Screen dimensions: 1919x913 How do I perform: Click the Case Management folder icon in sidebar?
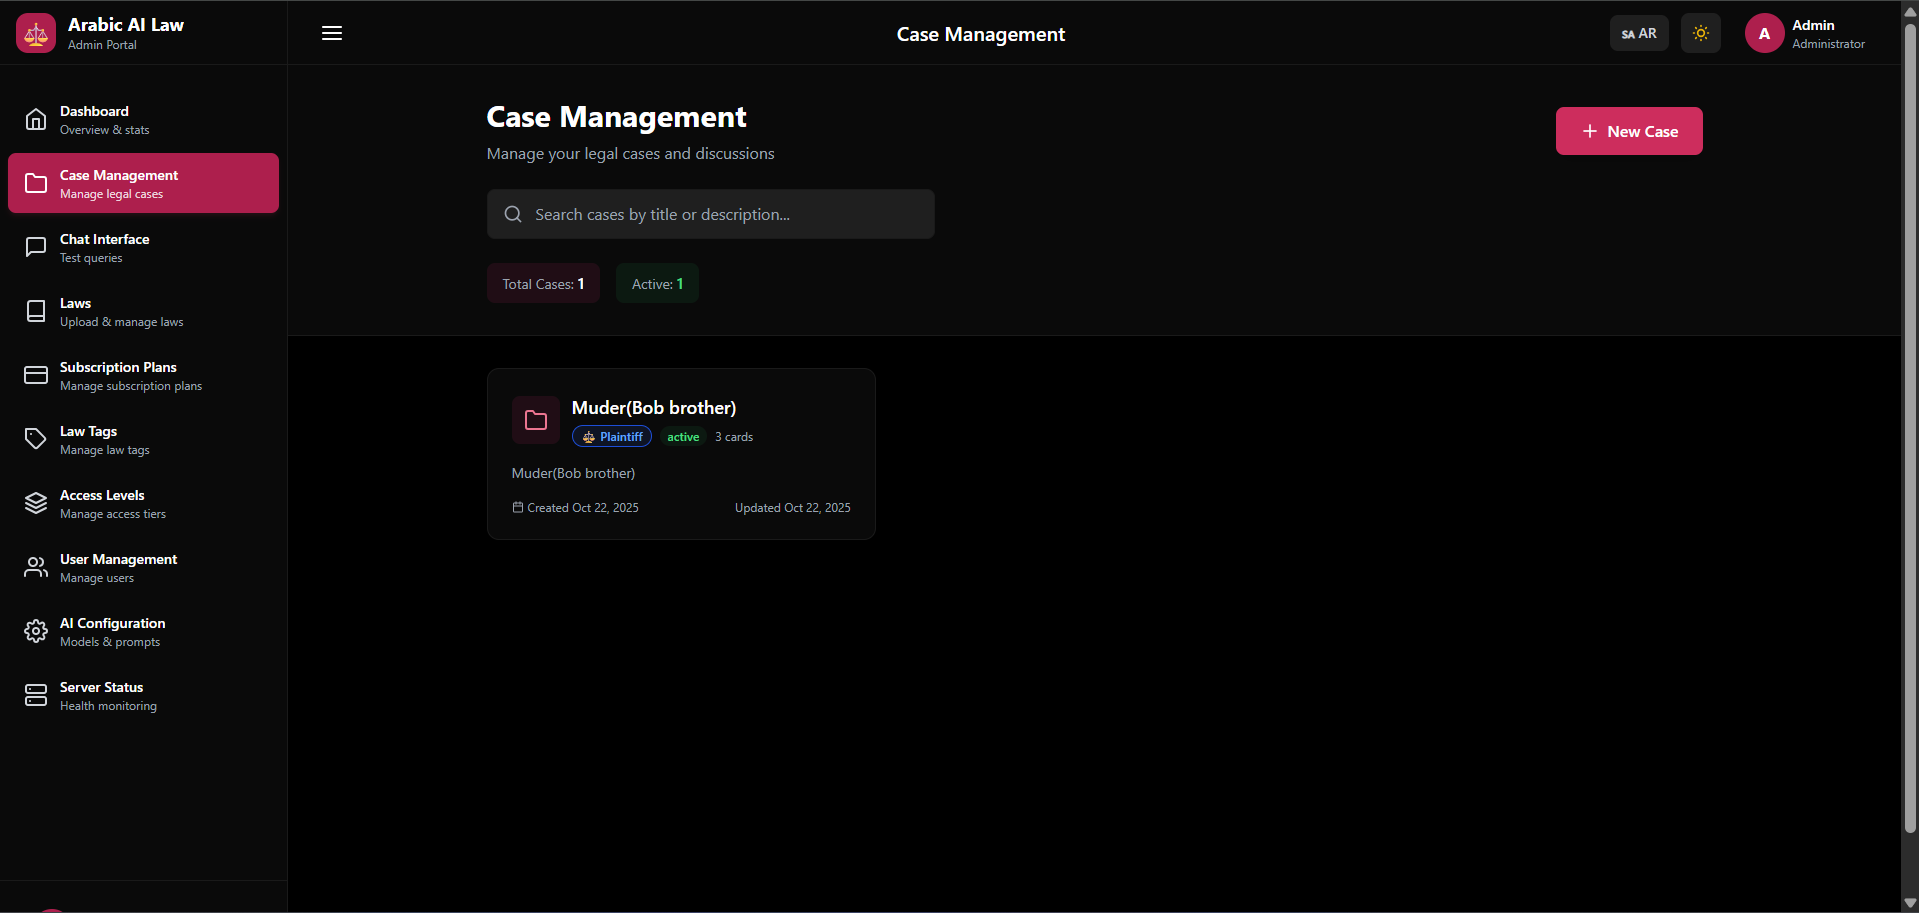36,184
